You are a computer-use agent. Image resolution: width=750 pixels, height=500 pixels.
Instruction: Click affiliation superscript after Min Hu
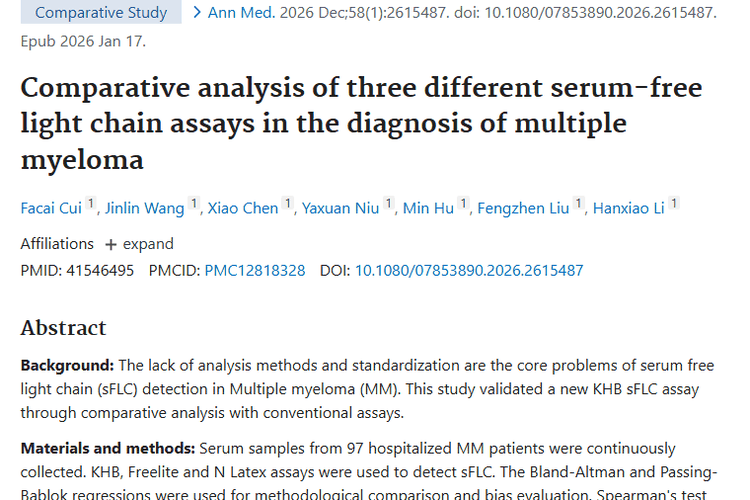464,204
